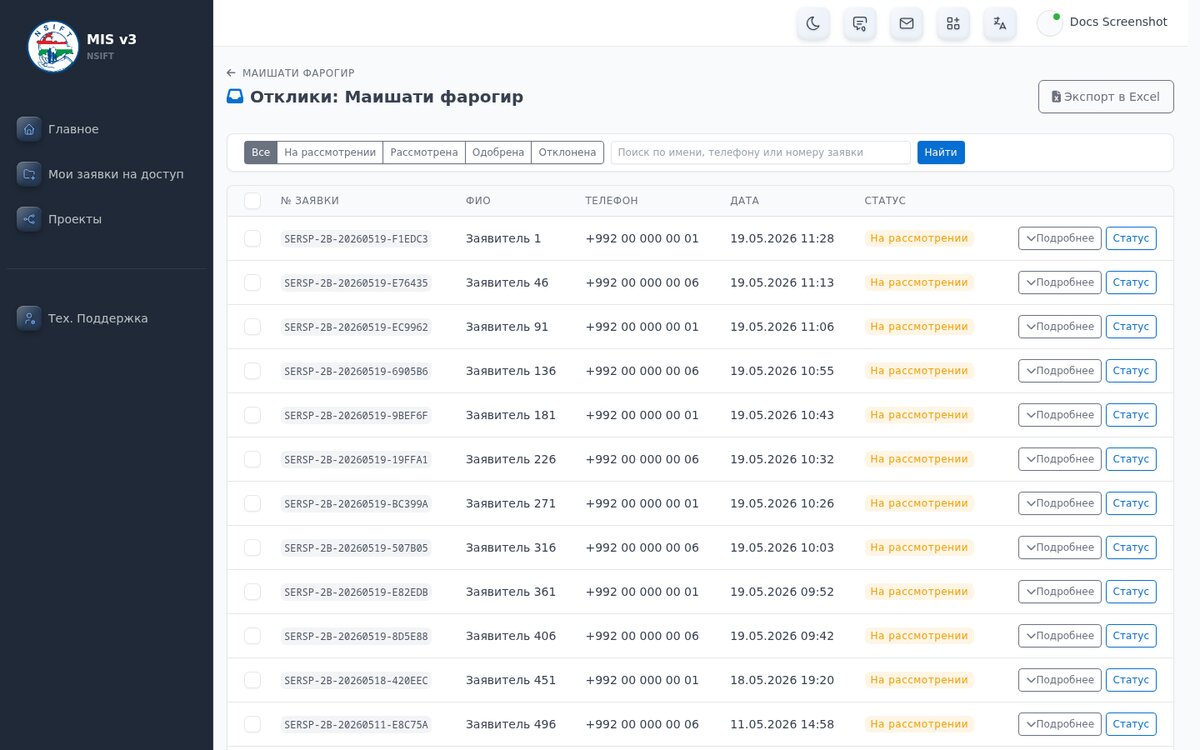This screenshot has height=750, width=1200.
Task: Click application number SERSP-2B-20260519-EC9962
Action: click(x=356, y=327)
